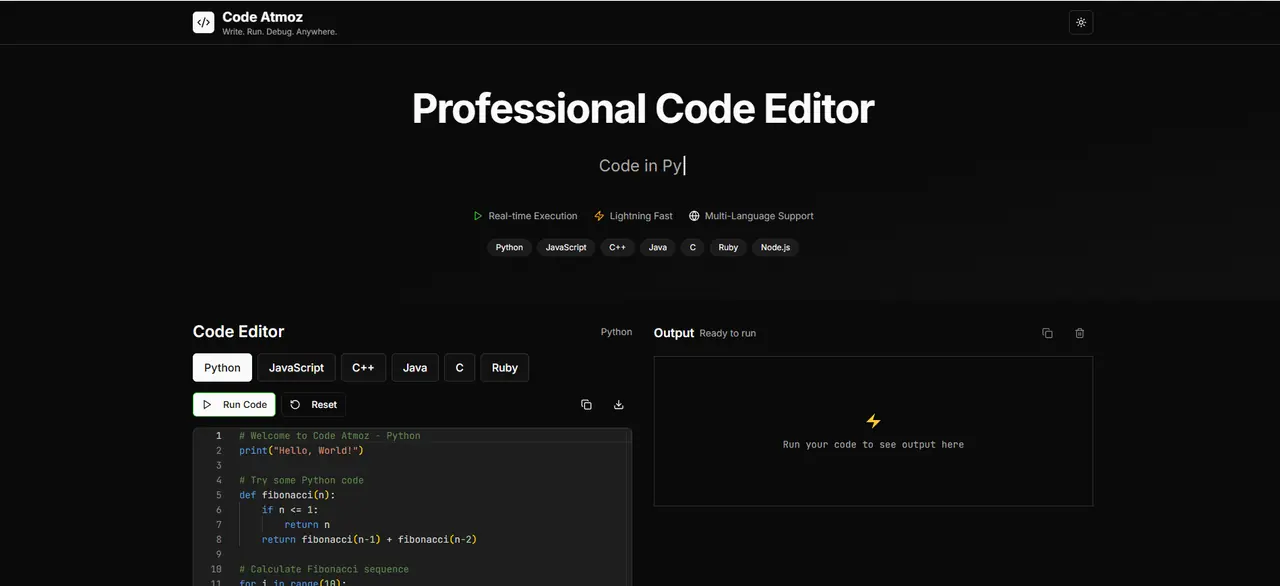
Task: Switch to the Ruby language tab
Action: [x=505, y=367]
